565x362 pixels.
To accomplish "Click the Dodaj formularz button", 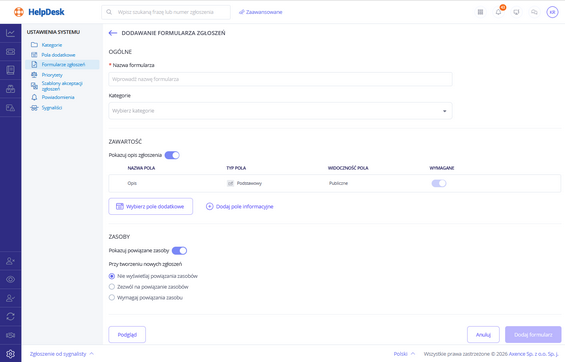I will [533, 335].
